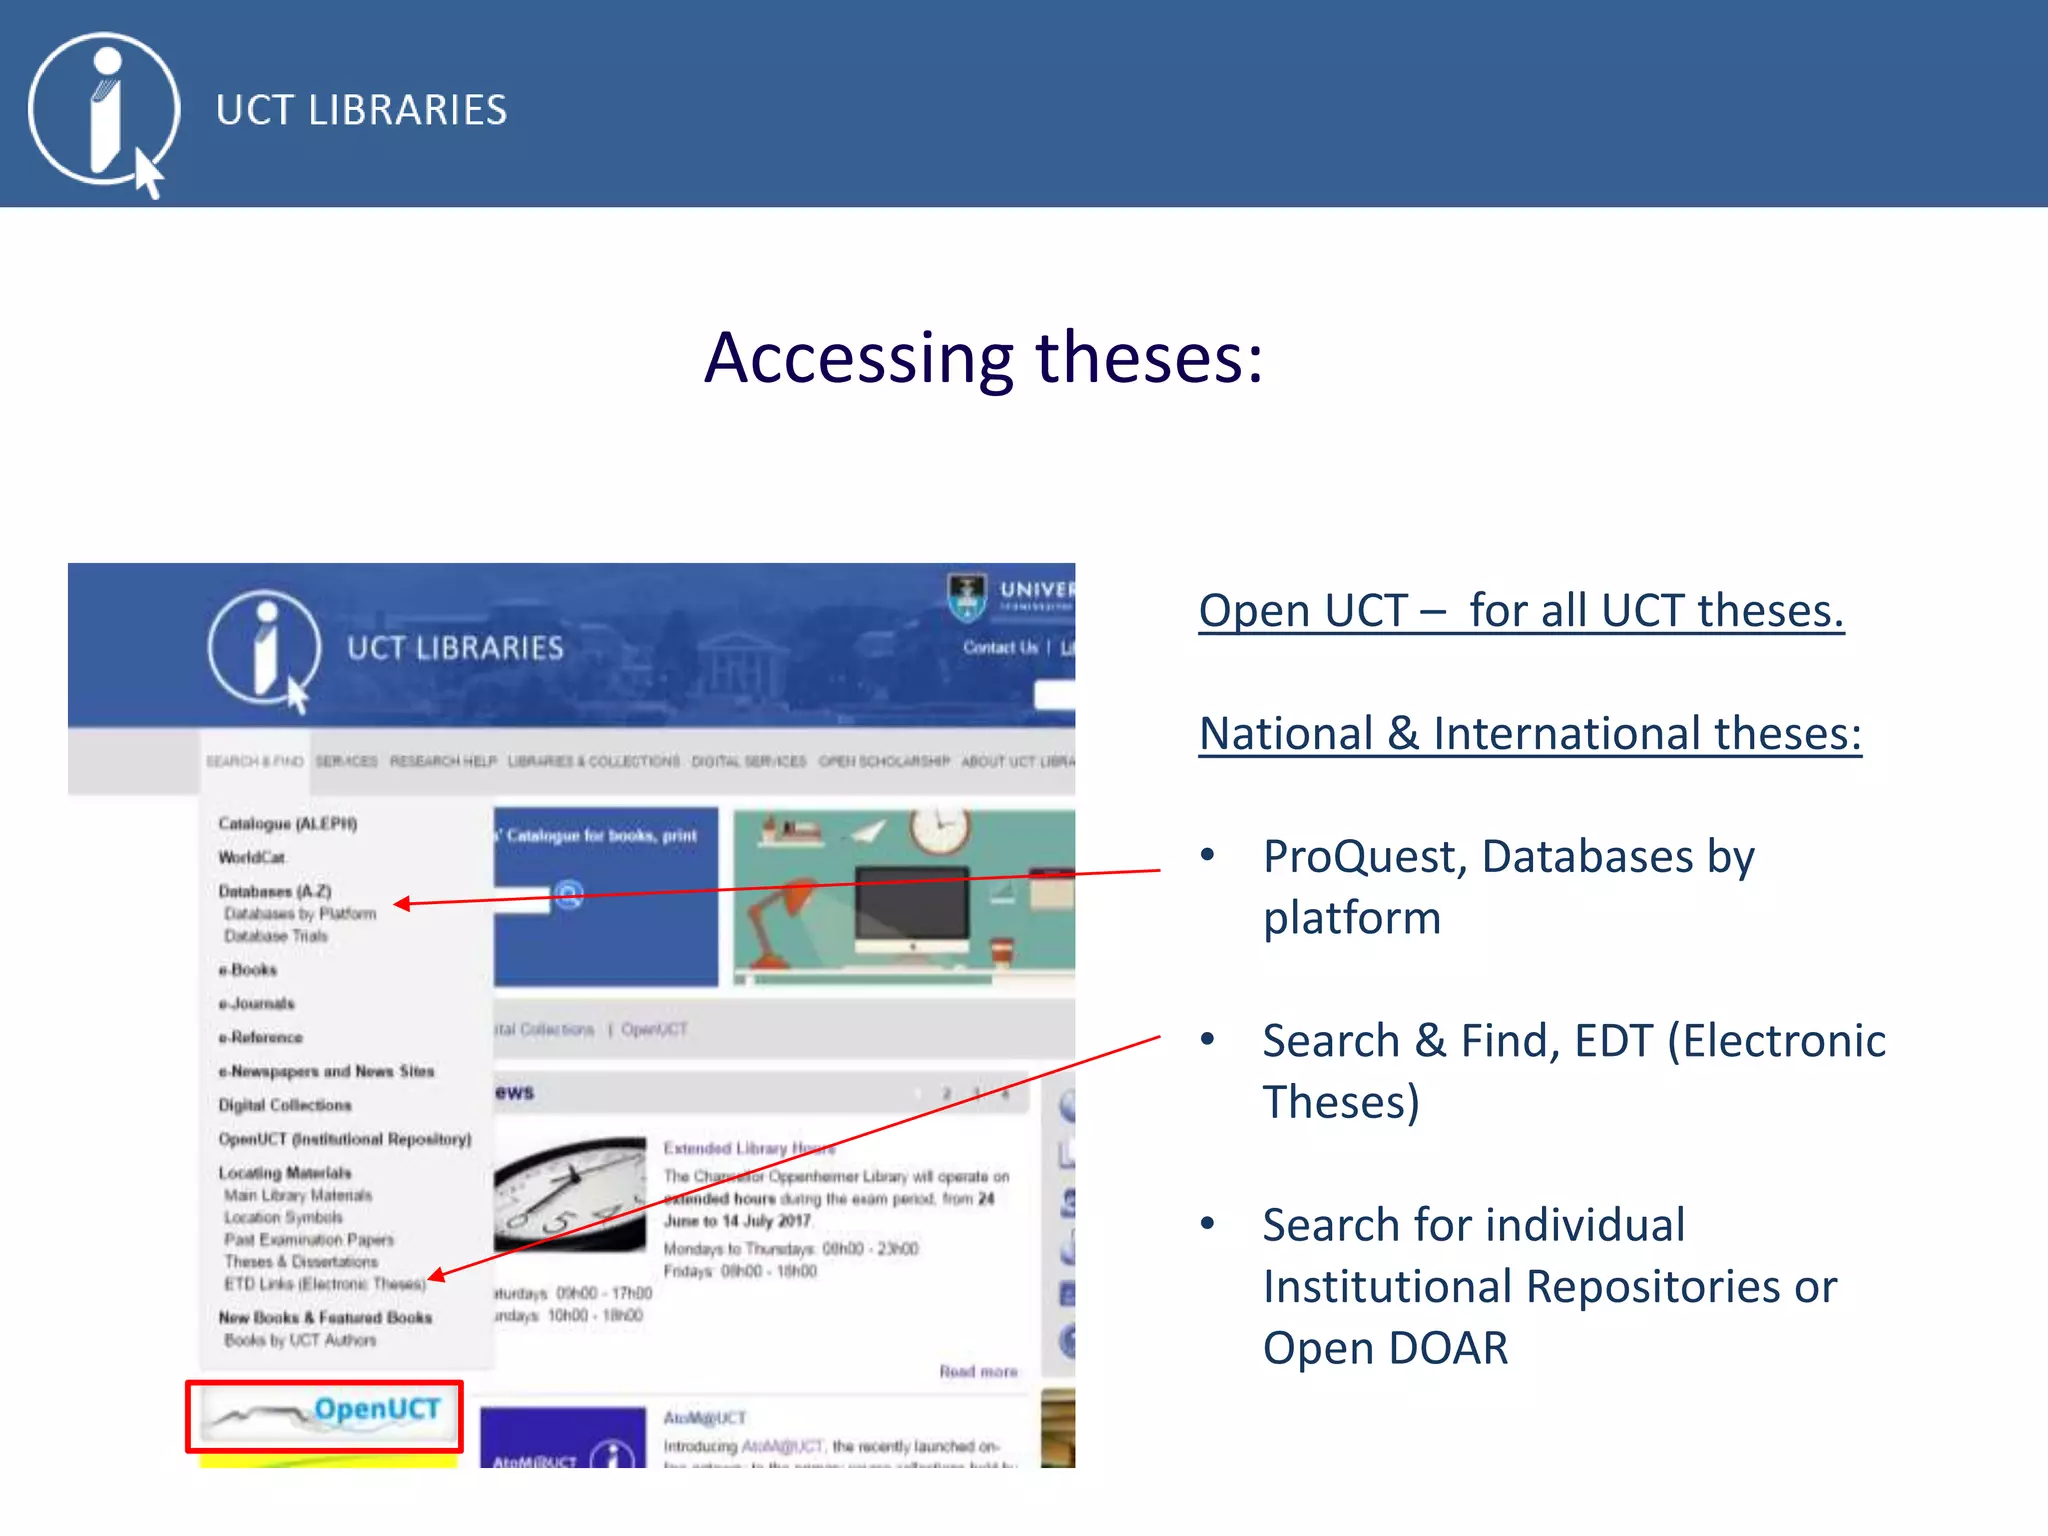Open WorldCat menu entry
Image resolution: width=2048 pixels, height=1536 pixels.
click(252, 857)
